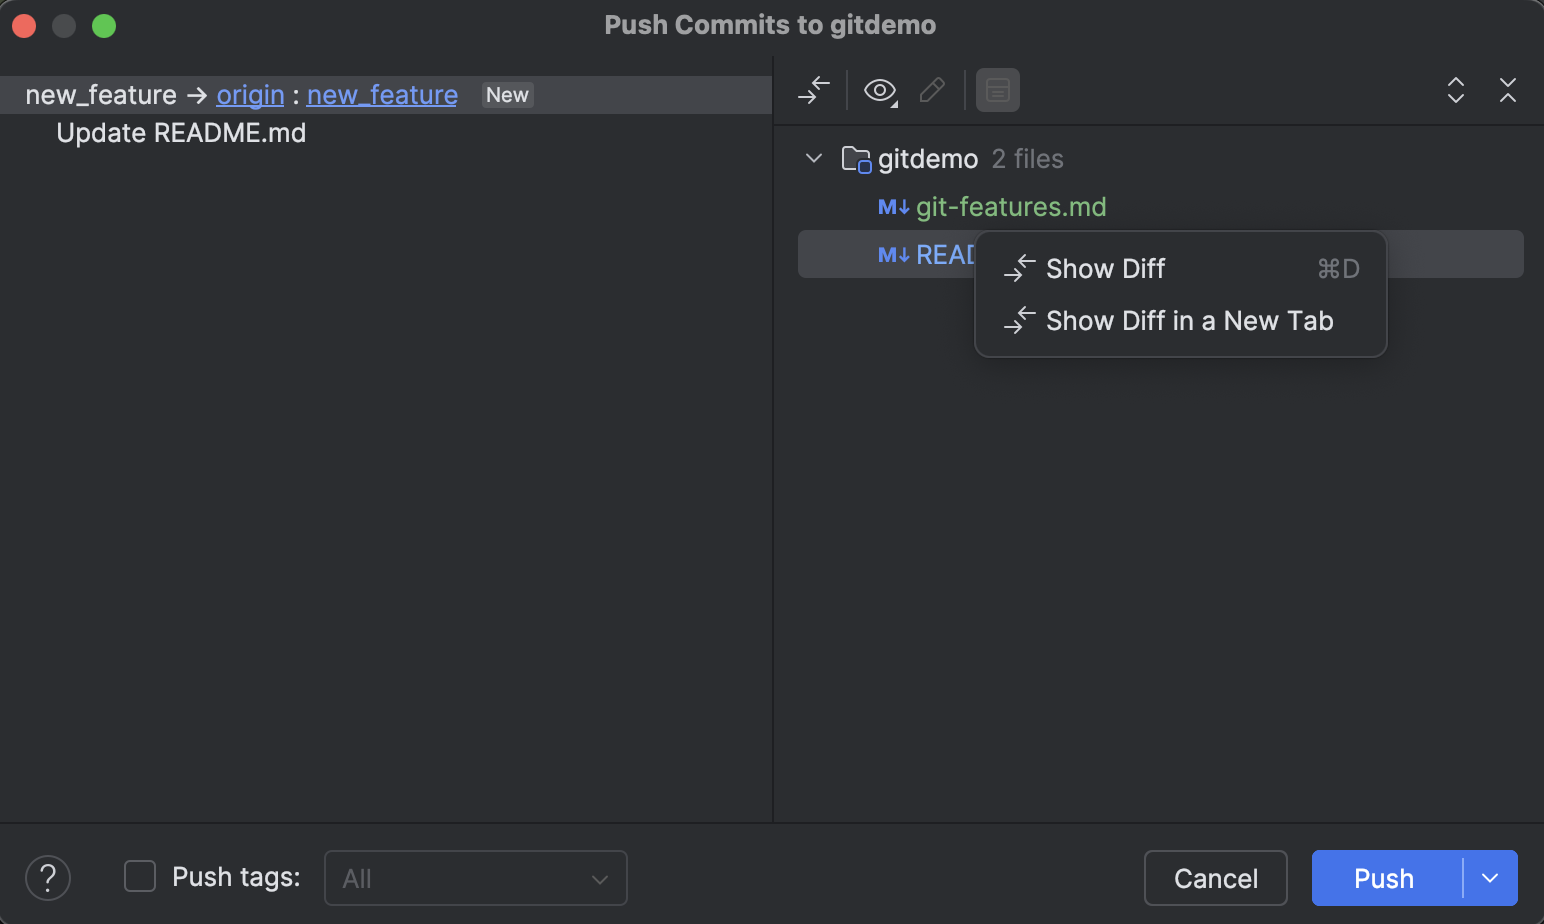Select the pencil edit icon in toolbar
This screenshot has height=924, width=1544.
coord(932,90)
